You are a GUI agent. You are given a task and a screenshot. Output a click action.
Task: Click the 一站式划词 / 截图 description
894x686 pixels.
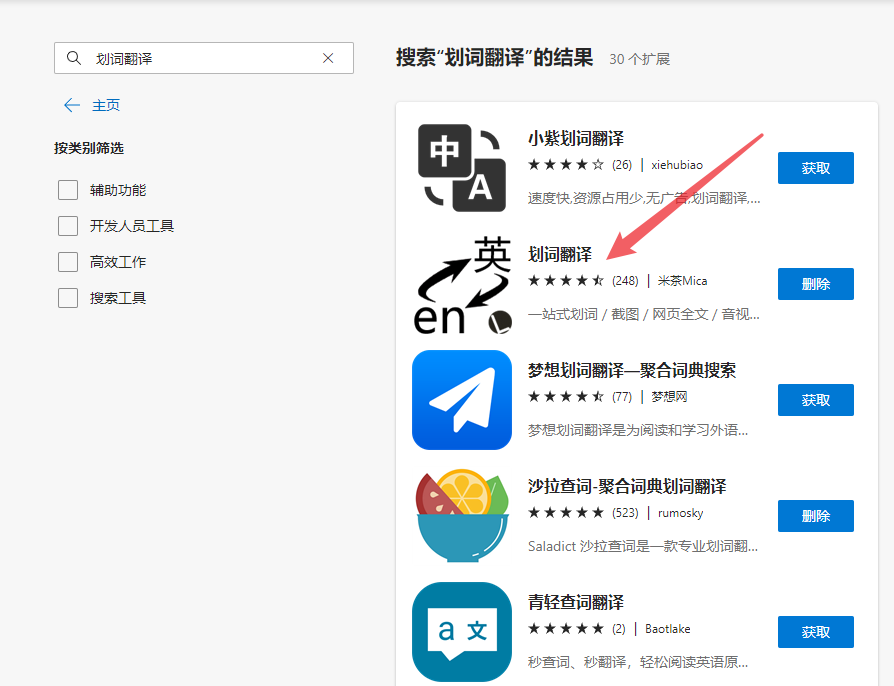[x=644, y=314]
